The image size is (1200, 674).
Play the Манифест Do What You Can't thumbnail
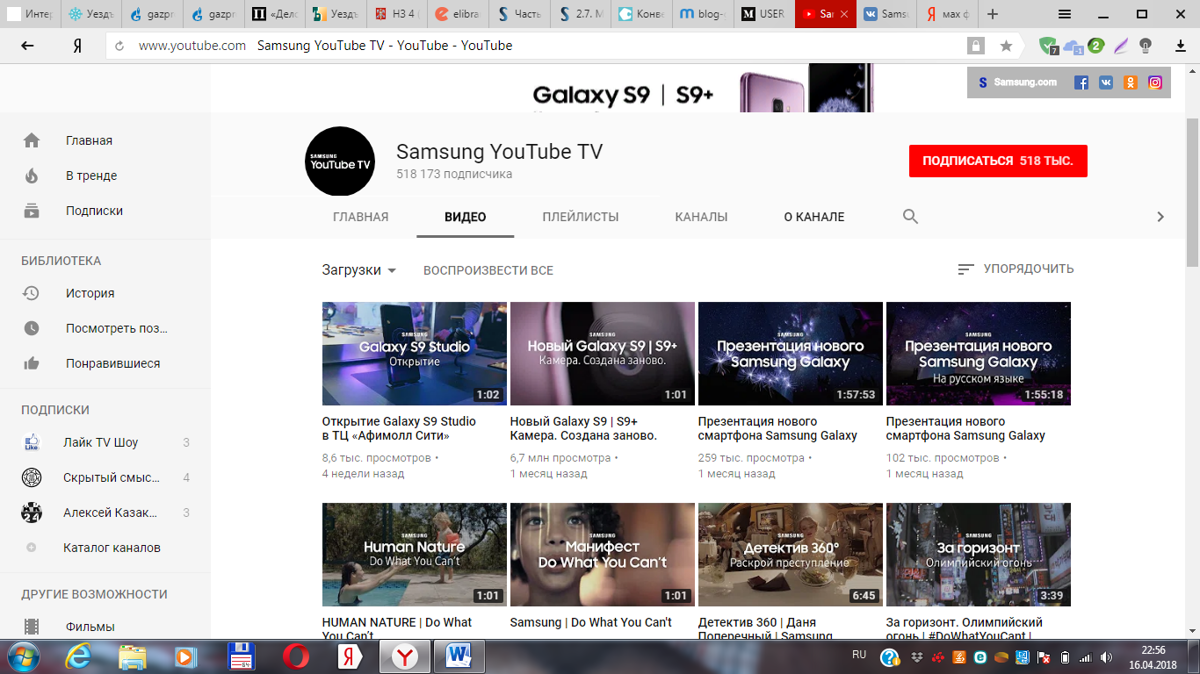point(602,555)
